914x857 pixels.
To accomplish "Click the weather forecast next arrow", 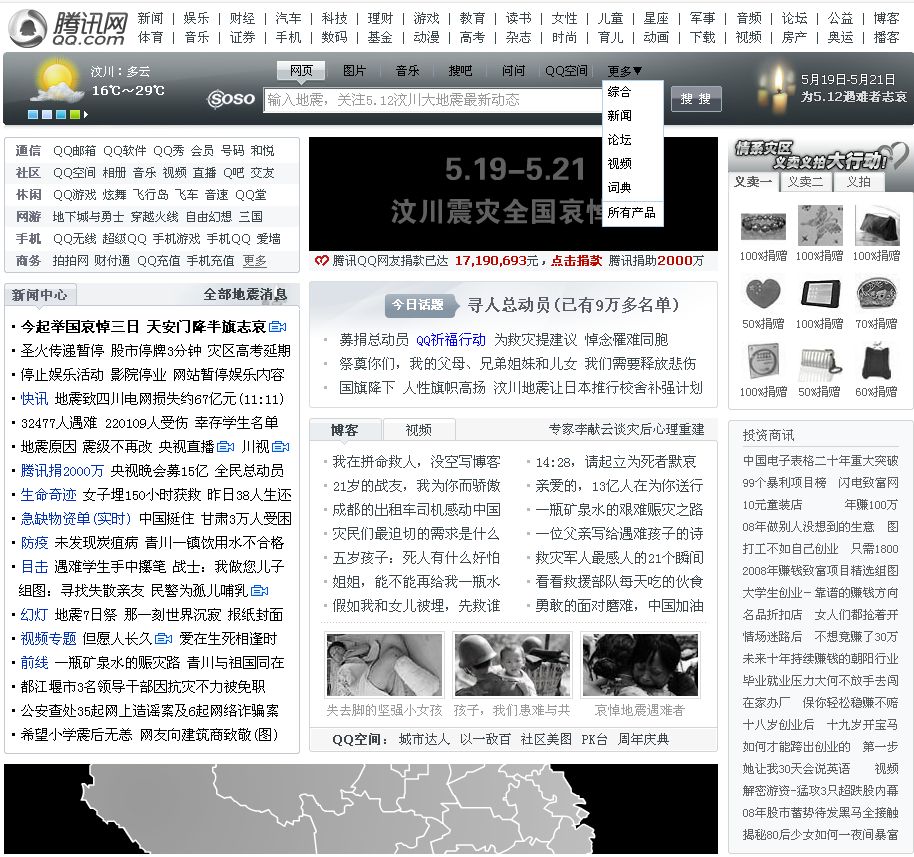I will [x=86, y=115].
